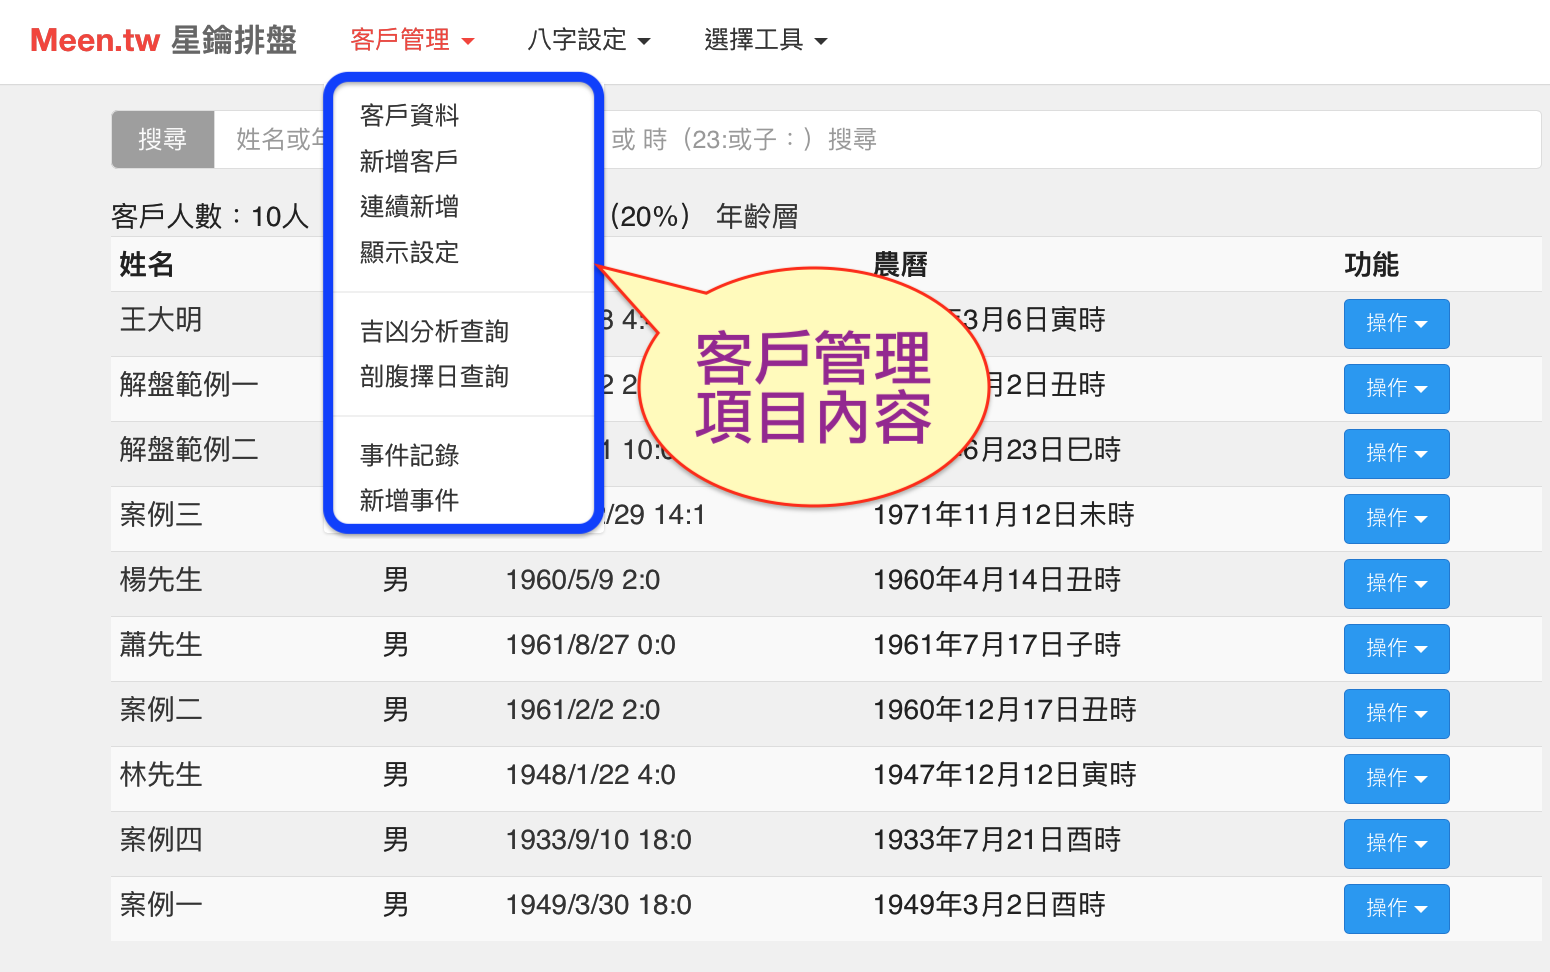Open 操作 dropdown for 案例四
This screenshot has width=1550, height=972.
[x=1396, y=844]
